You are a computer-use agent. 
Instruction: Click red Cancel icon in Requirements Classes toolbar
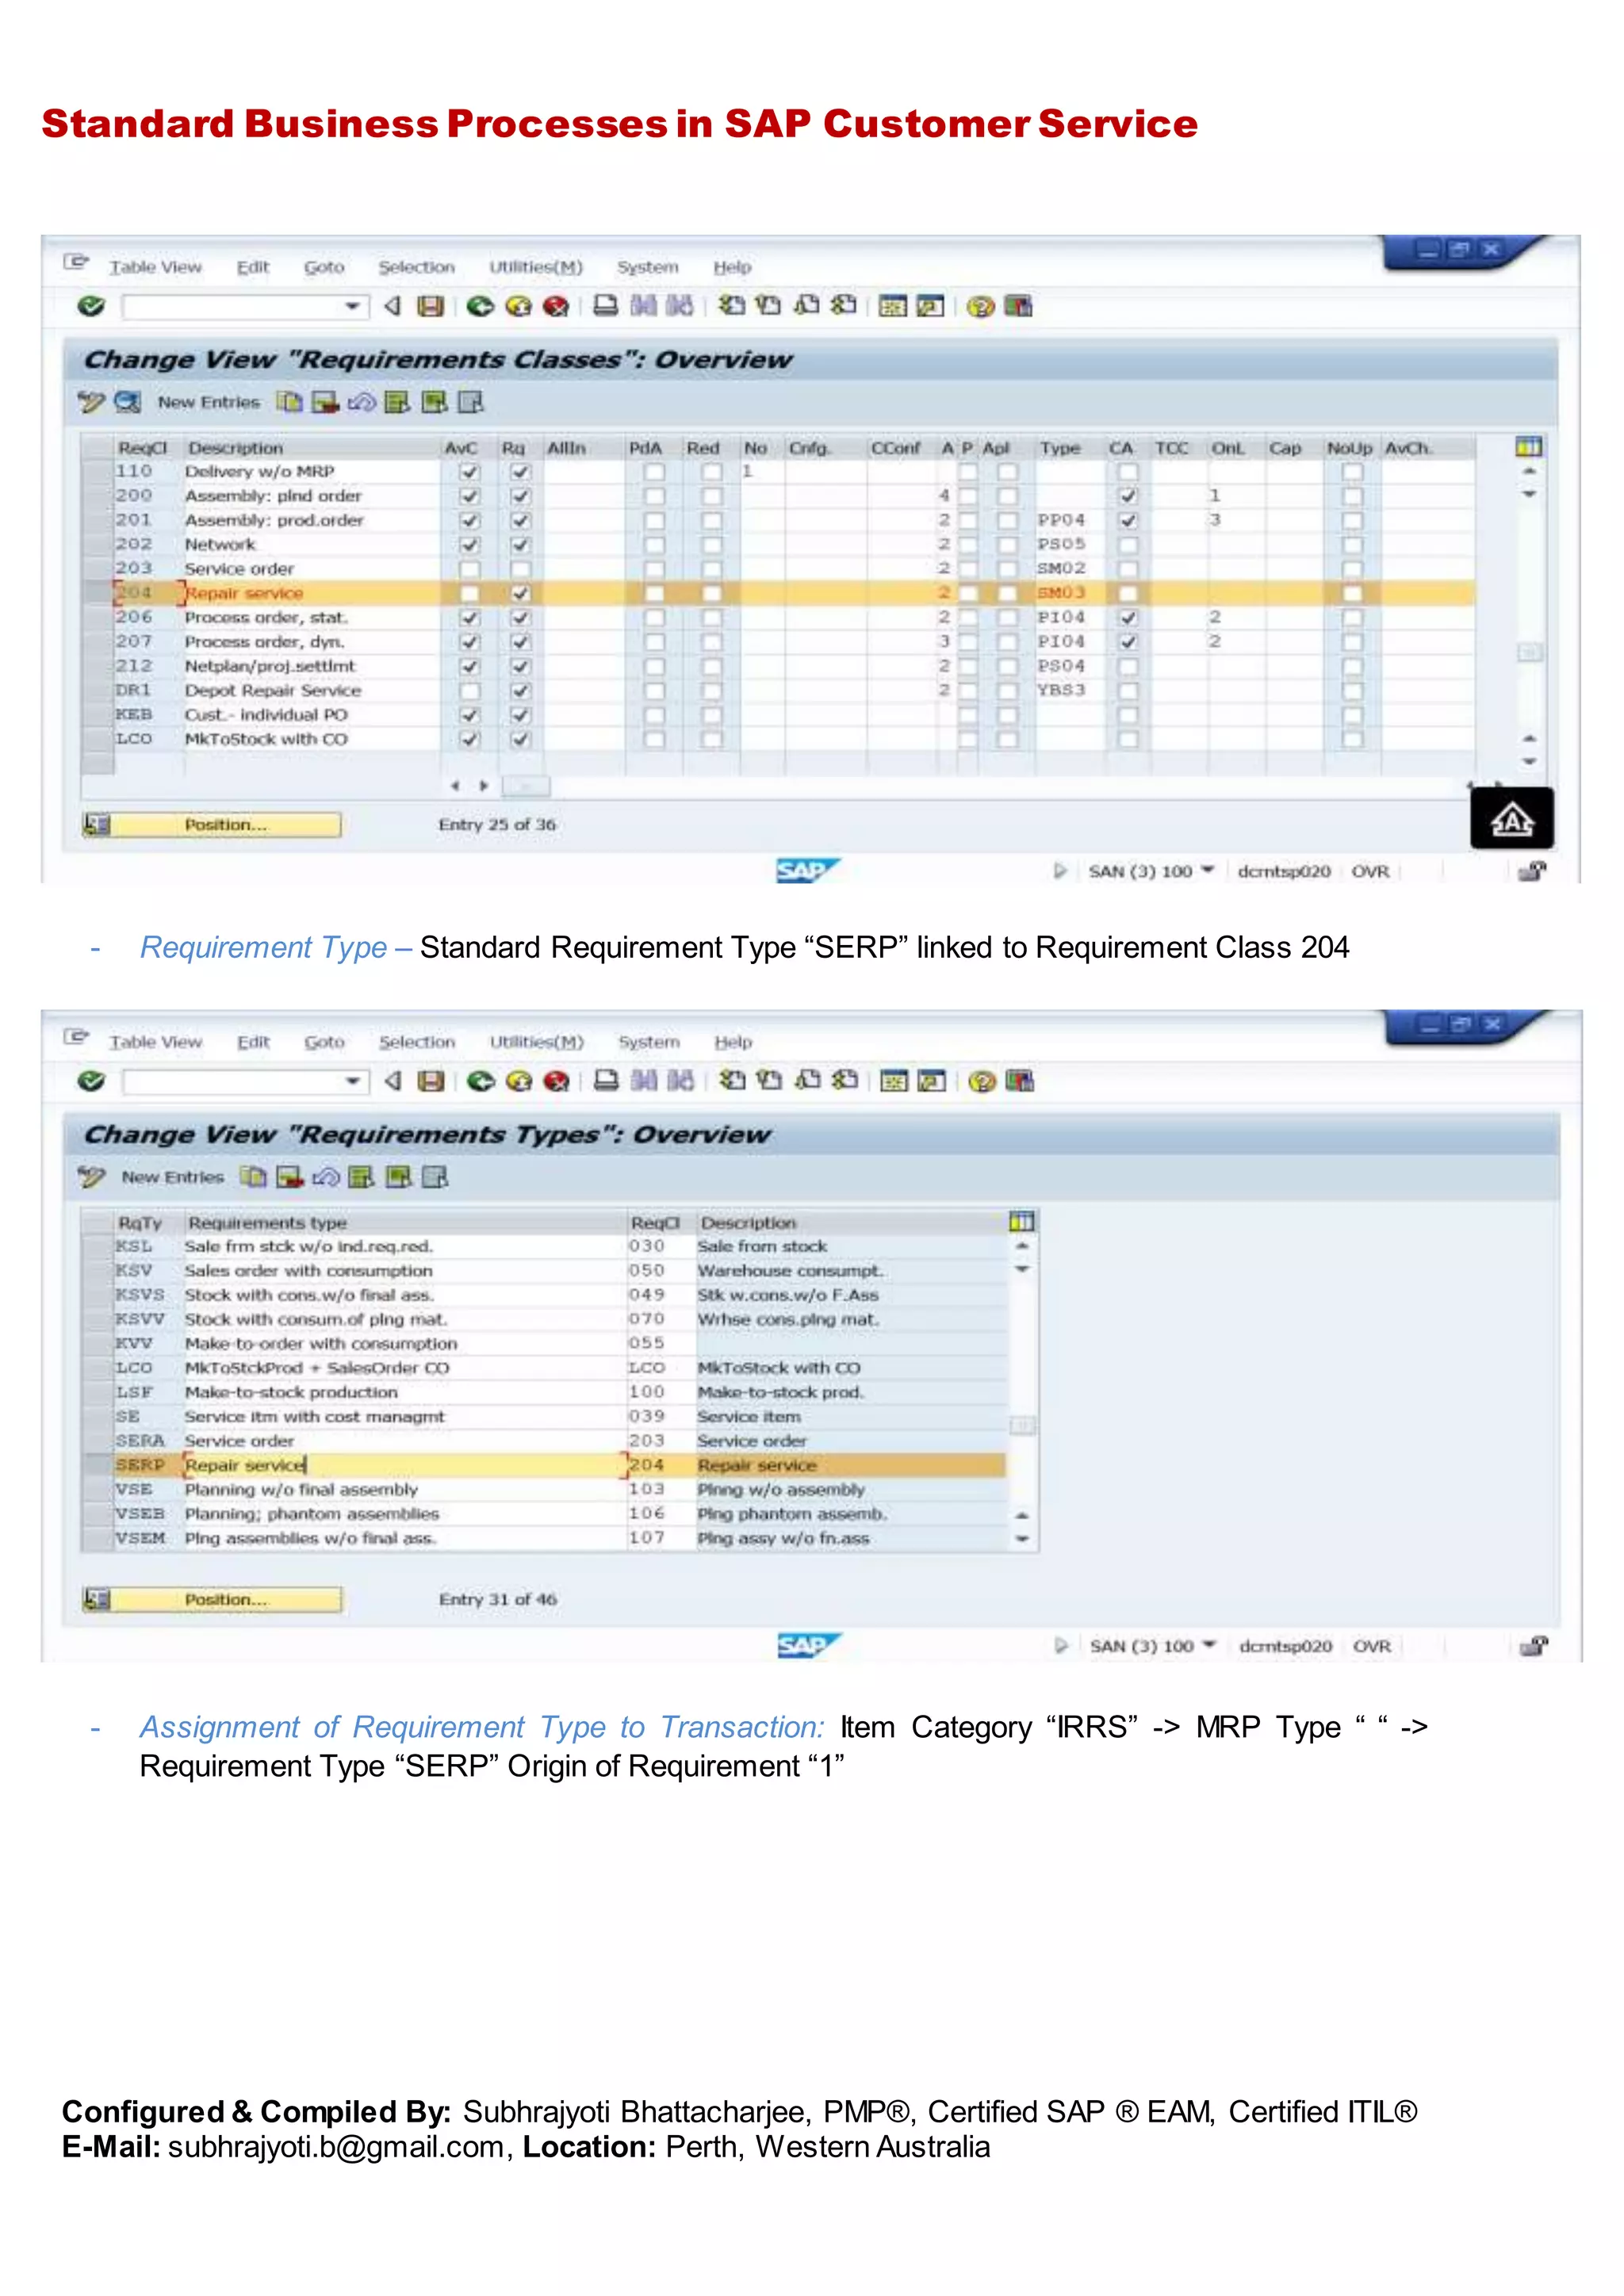pos(556,306)
